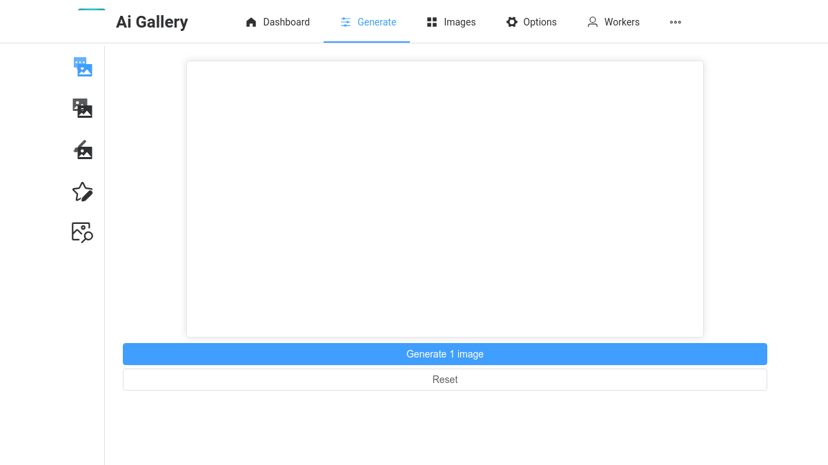The image size is (828, 465).
Task: Click the empty image preview panel
Action: tap(445, 199)
